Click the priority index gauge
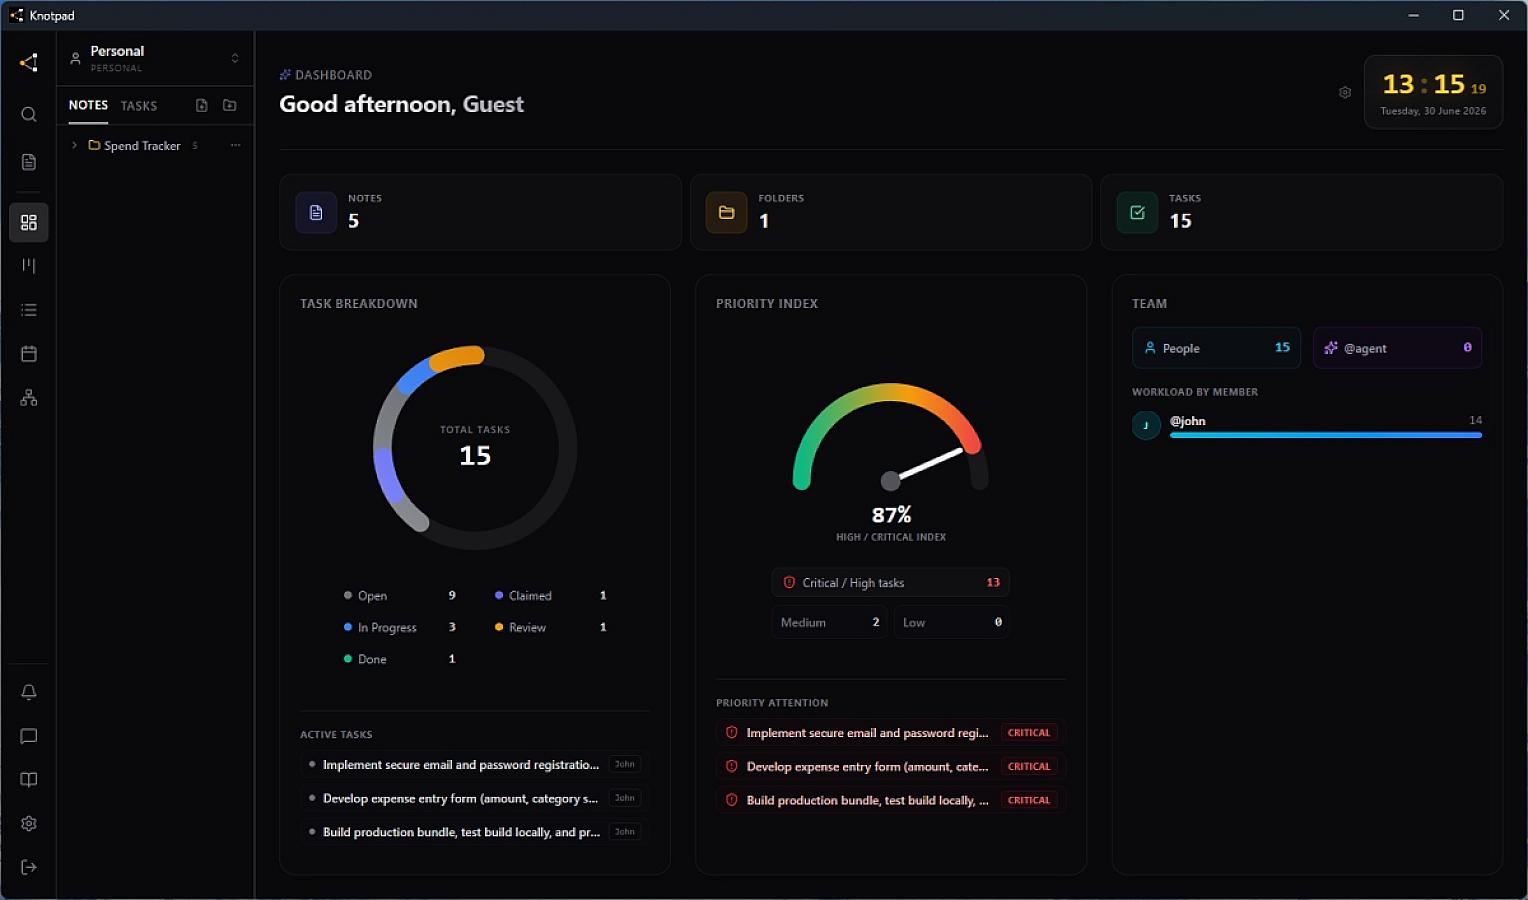Viewport: 1528px width, 900px height. tap(890, 437)
